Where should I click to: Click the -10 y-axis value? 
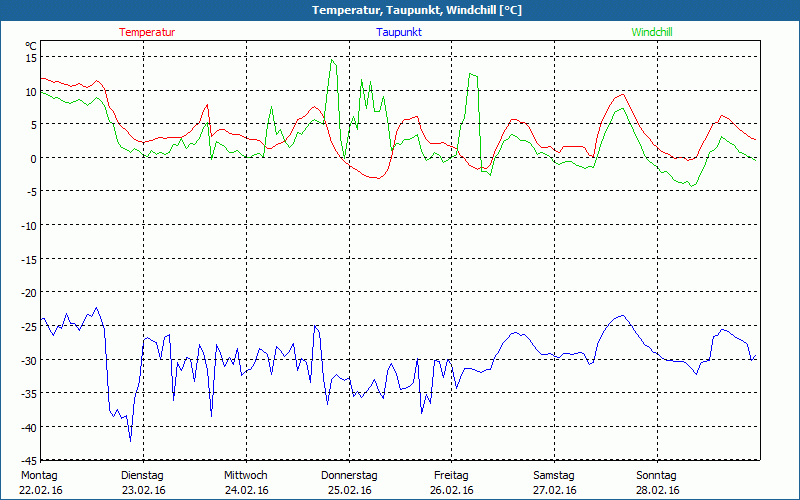pos(29,227)
